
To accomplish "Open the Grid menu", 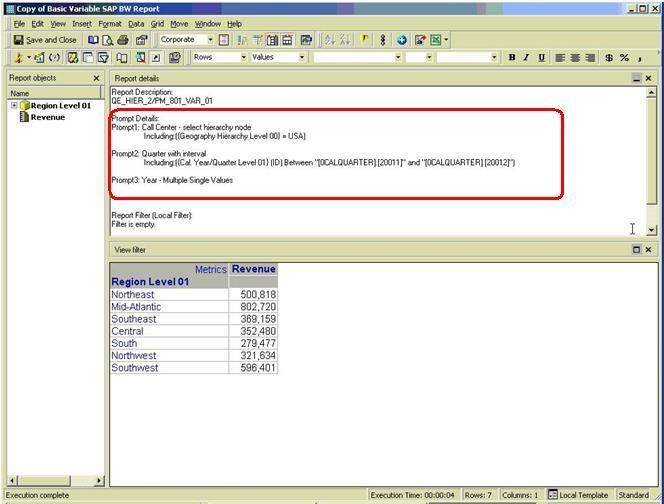I will click(157, 23).
